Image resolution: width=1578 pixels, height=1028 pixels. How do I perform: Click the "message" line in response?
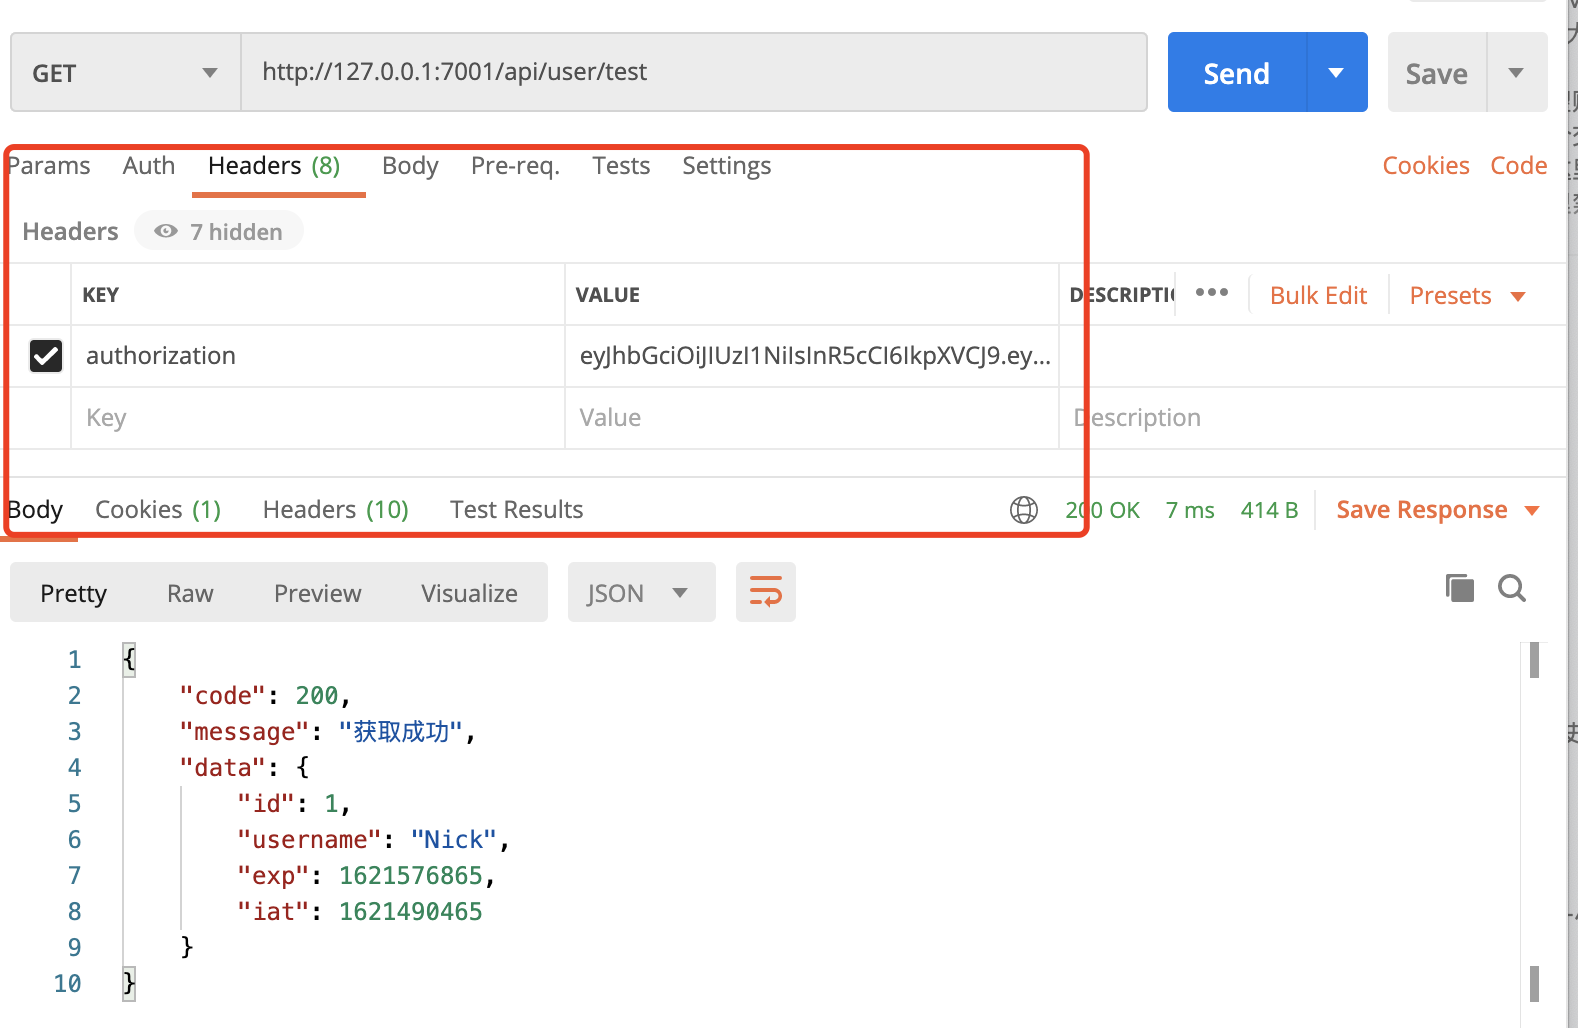327,732
